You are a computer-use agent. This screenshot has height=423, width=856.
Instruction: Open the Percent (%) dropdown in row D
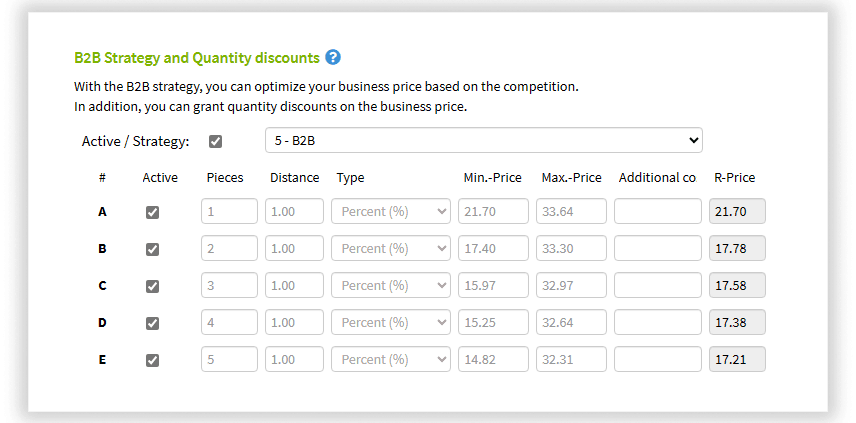(x=391, y=323)
